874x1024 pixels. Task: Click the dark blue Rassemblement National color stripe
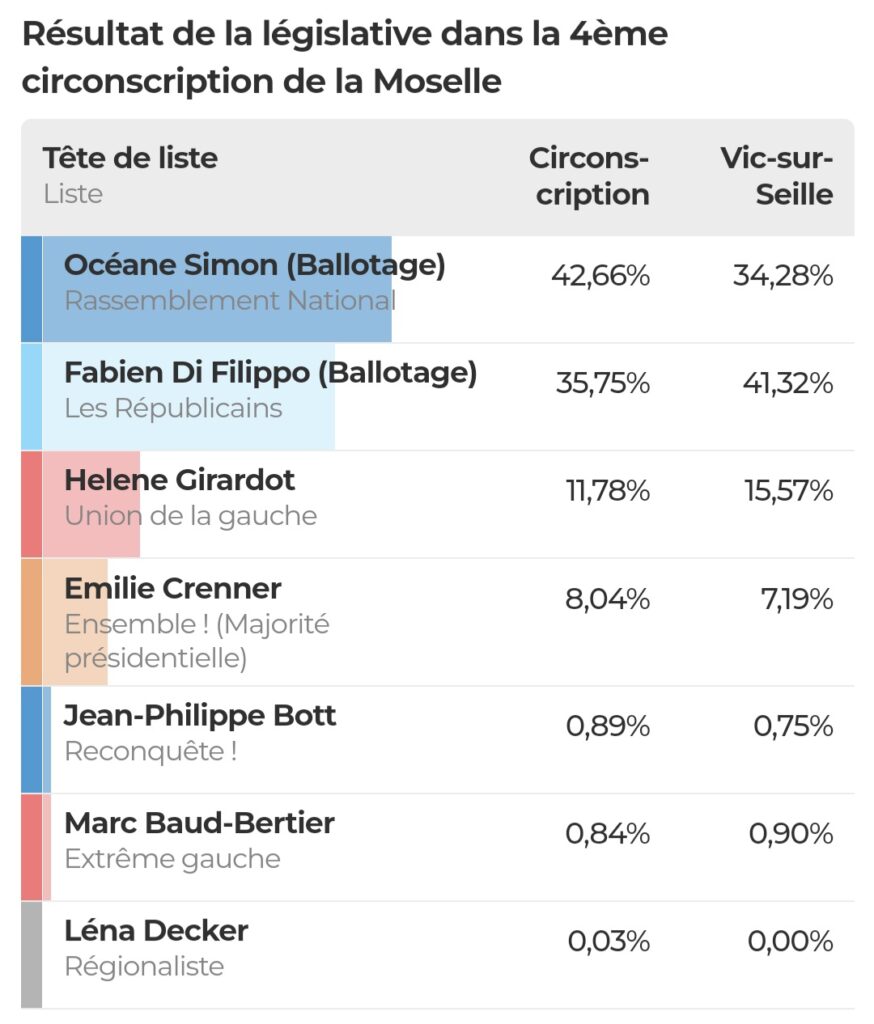pos(31,289)
